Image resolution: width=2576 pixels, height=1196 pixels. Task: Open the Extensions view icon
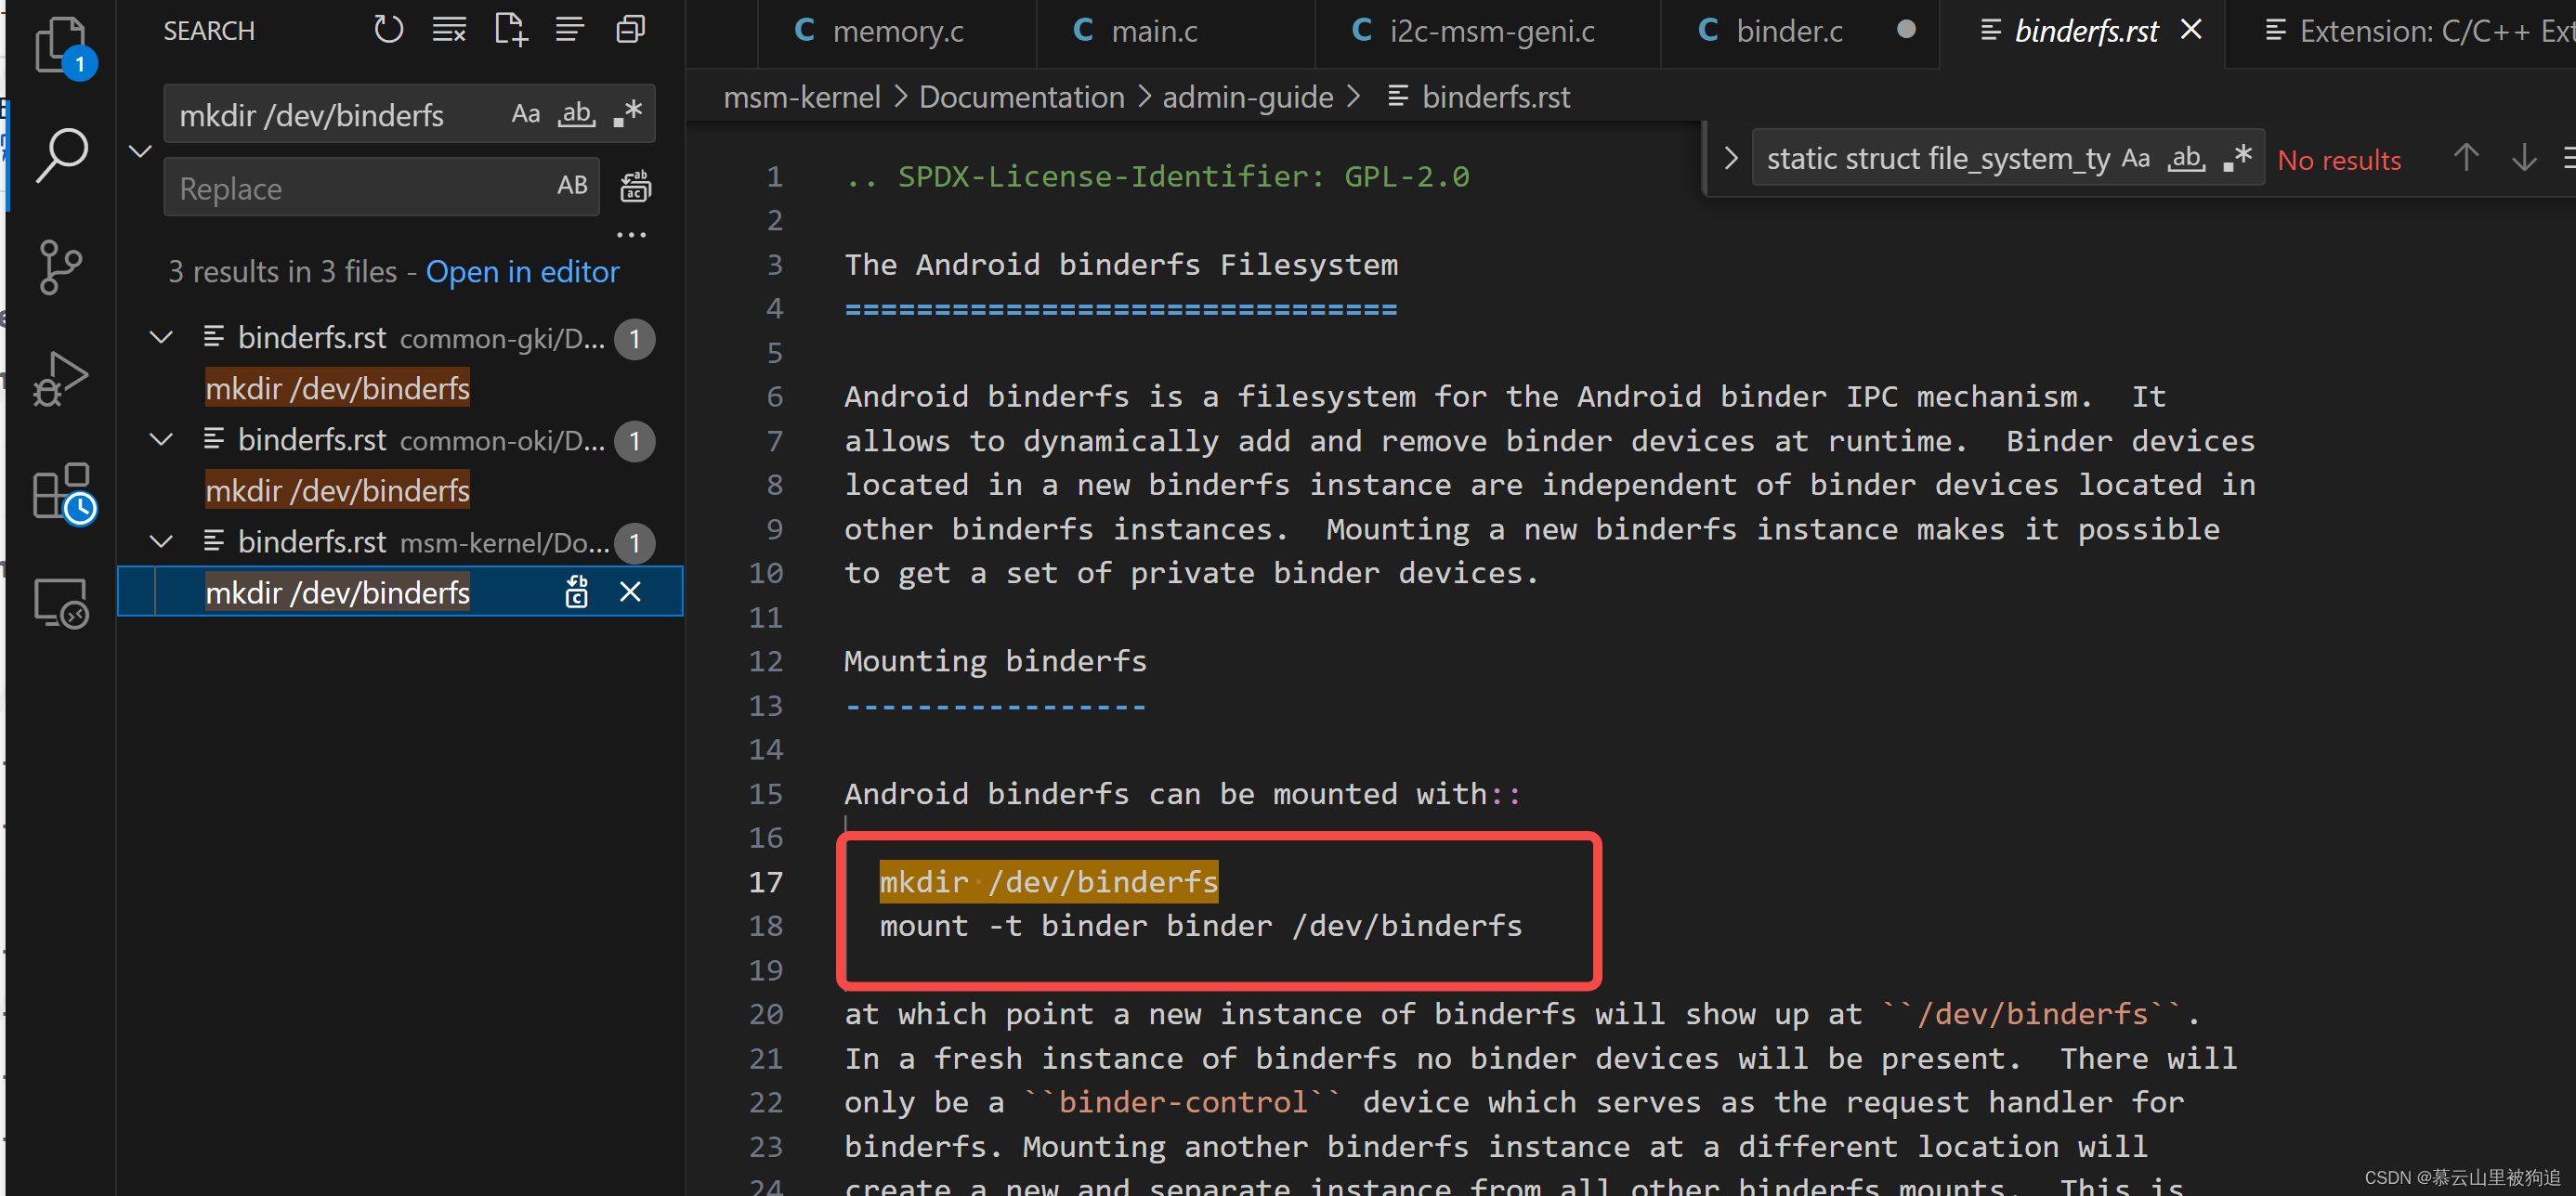tap(60, 491)
